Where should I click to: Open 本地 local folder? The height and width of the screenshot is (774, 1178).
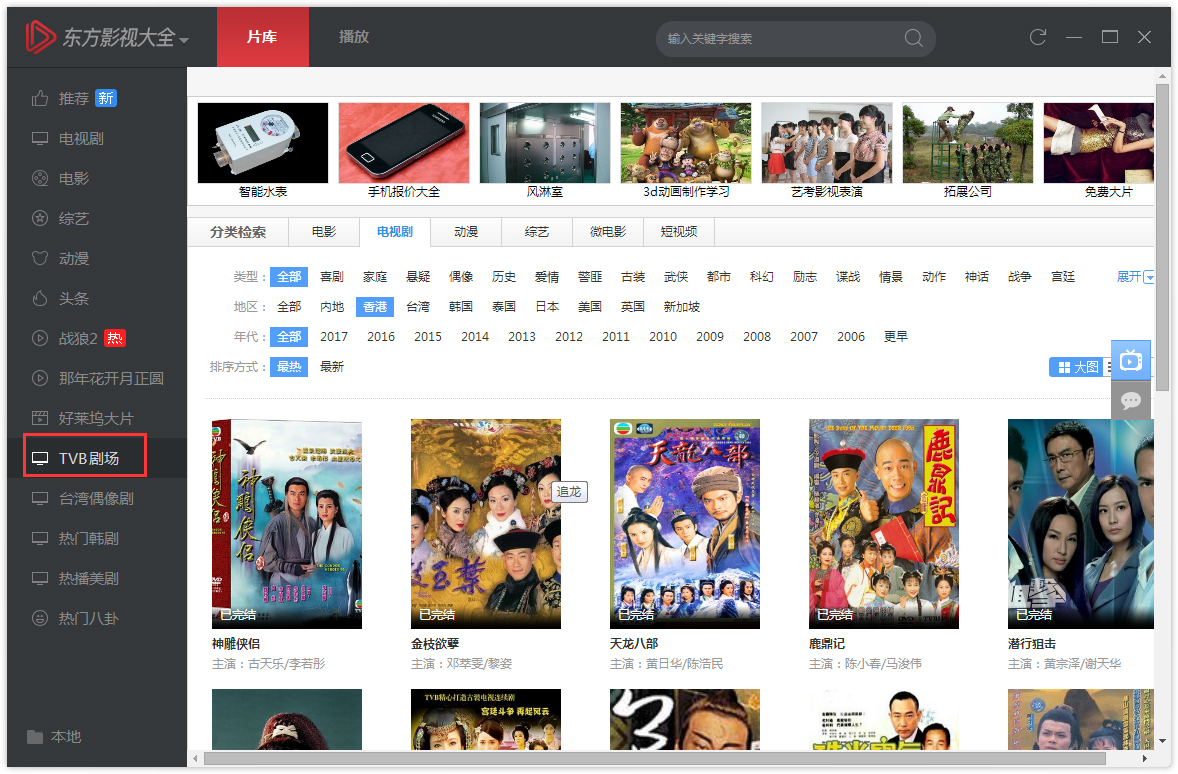[x=65, y=736]
